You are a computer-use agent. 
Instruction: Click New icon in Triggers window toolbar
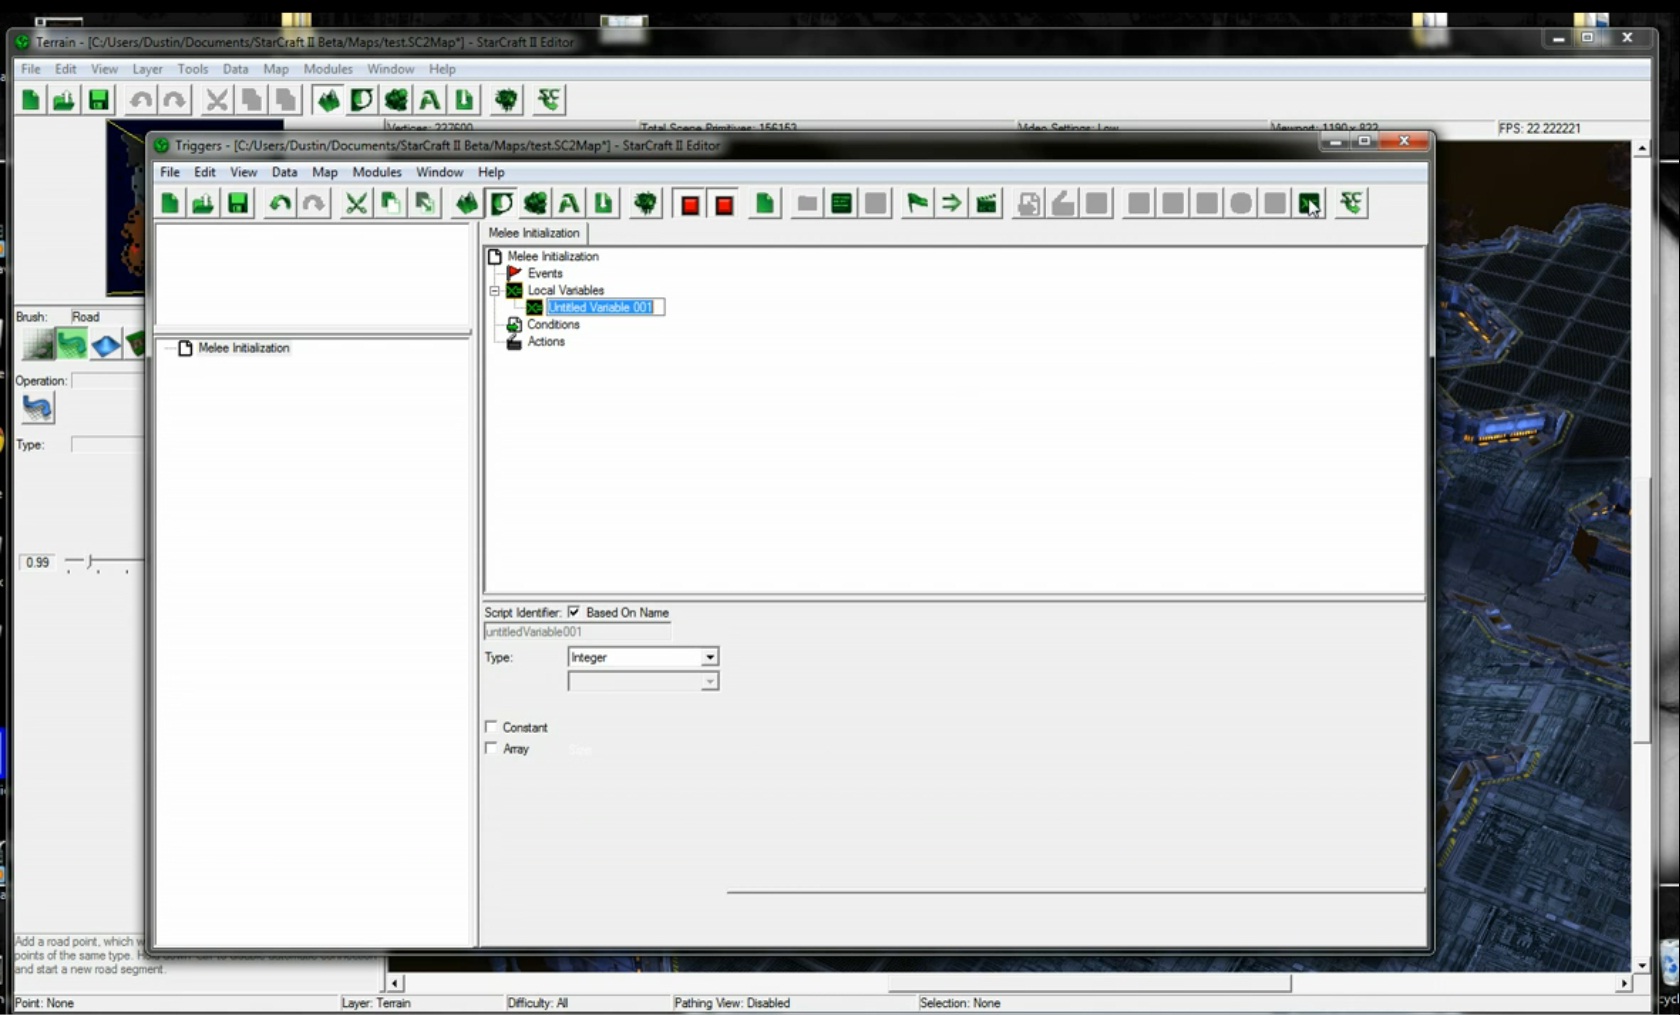click(170, 204)
